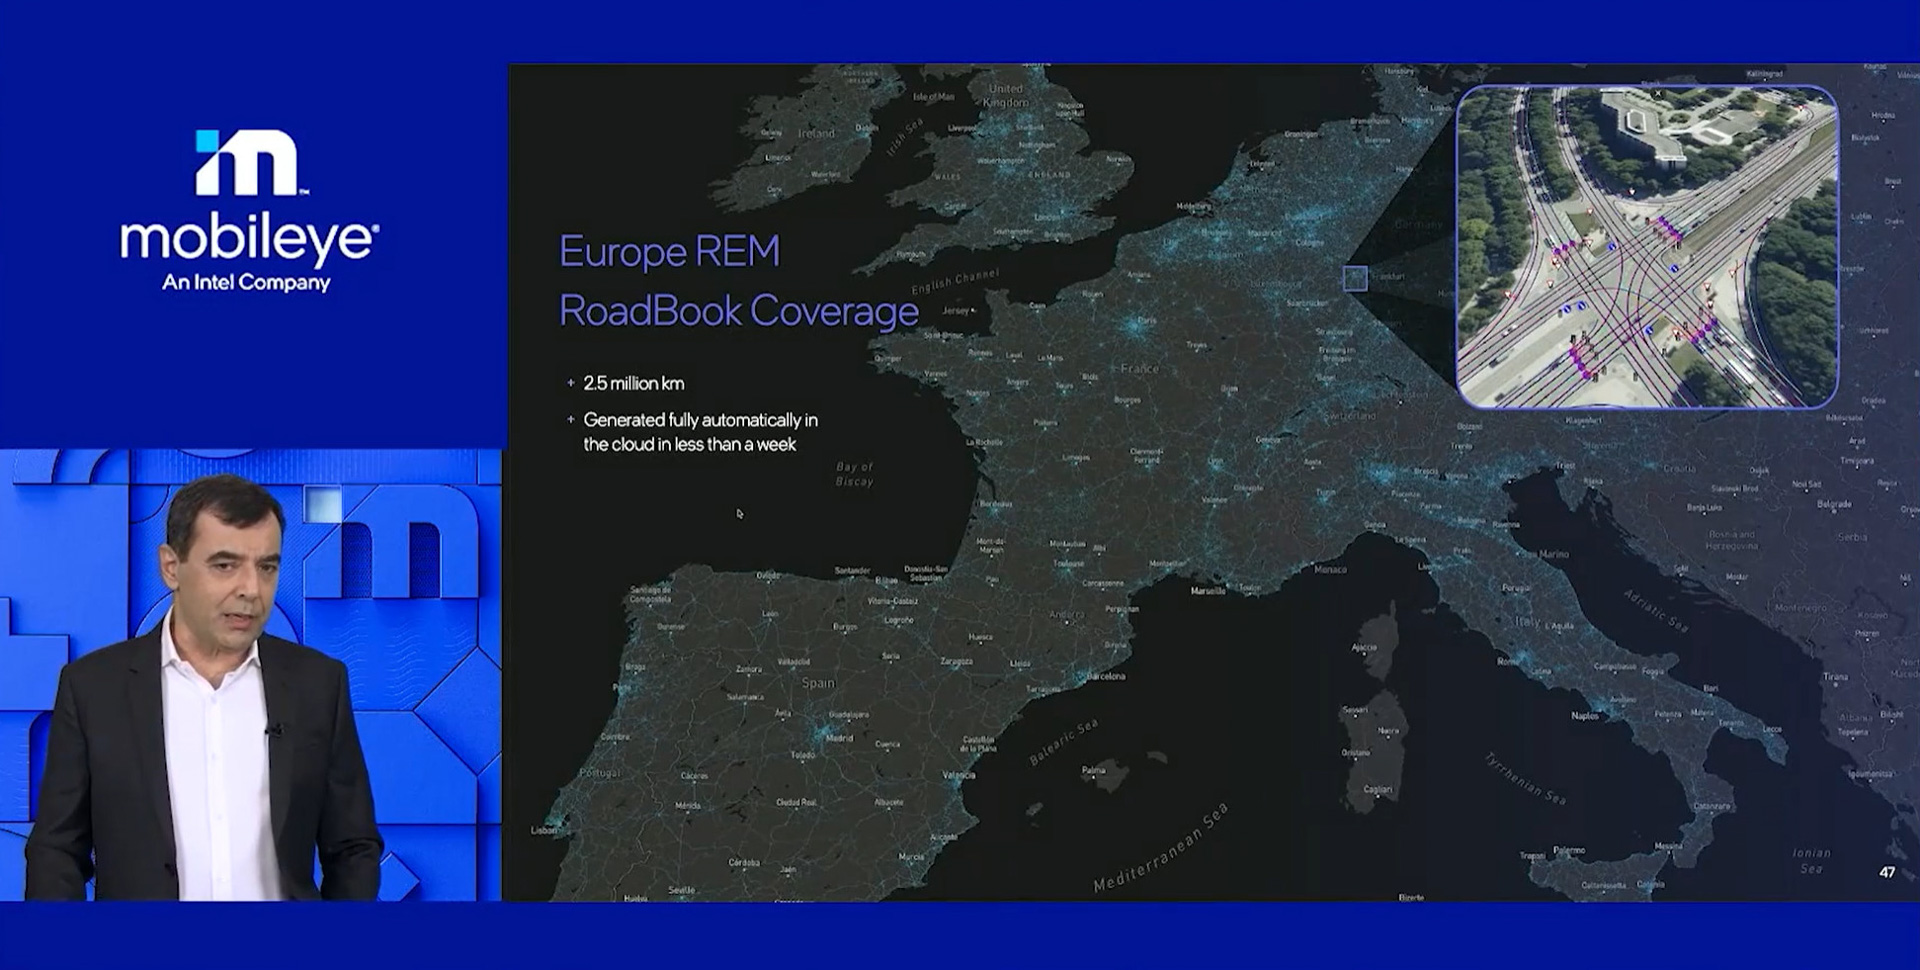
Task: Click the "Bay of Biscay" label
Action: tap(855, 474)
